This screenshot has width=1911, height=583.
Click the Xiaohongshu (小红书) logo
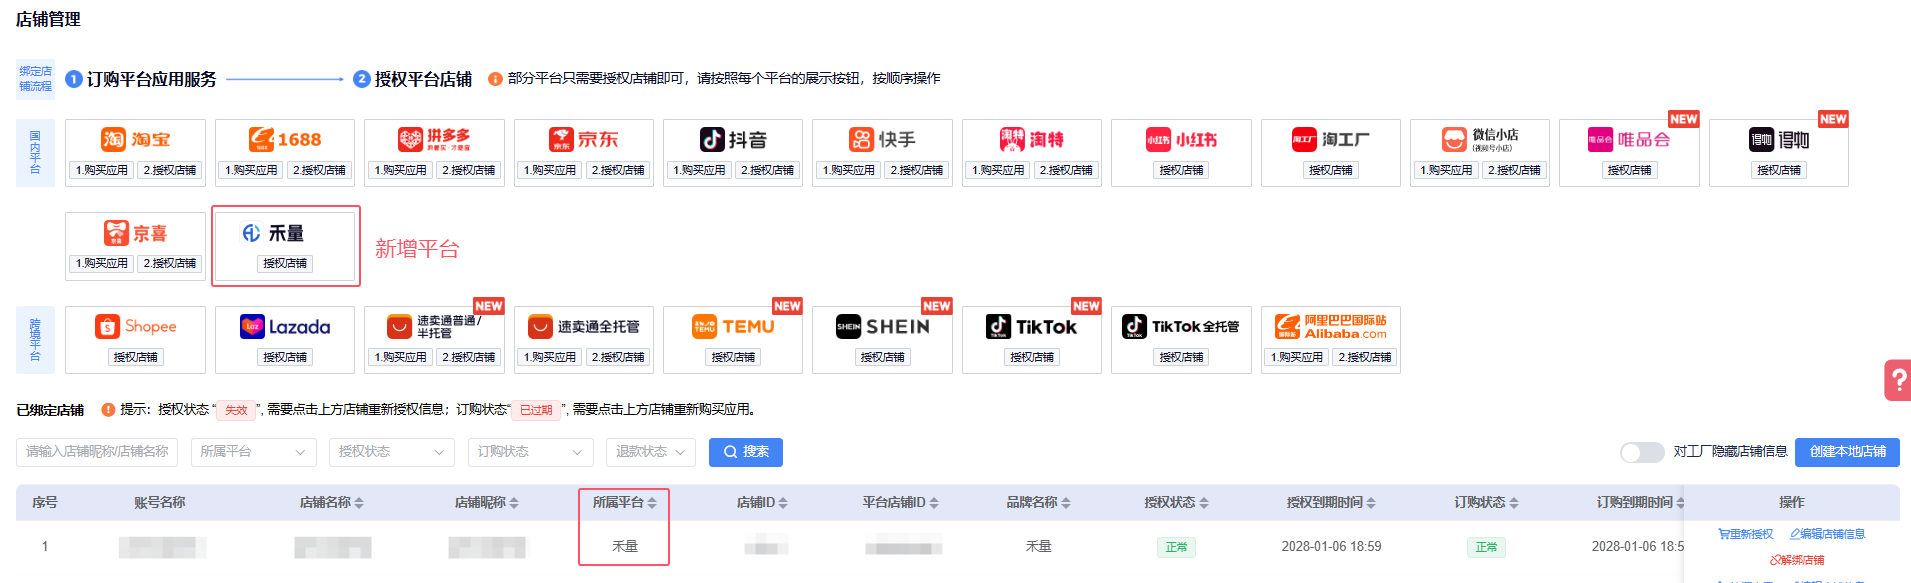(1181, 140)
